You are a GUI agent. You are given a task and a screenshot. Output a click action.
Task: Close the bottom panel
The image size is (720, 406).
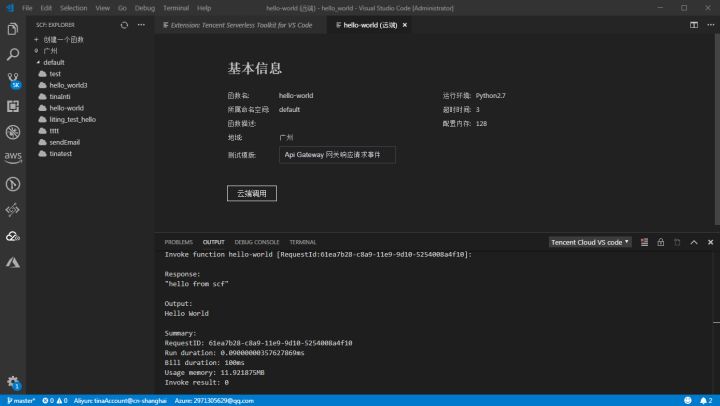pyautogui.click(x=710, y=242)
